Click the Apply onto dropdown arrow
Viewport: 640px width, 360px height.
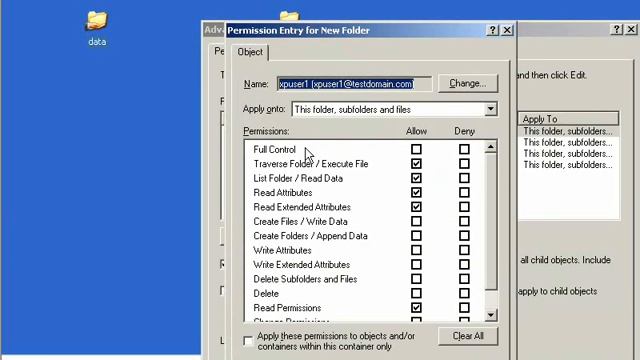pos(491,109)
